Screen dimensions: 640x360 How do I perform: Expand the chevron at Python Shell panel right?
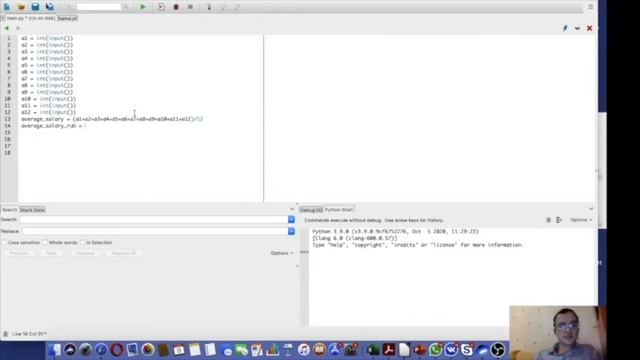pyautogui.click(x=591, y=209)
